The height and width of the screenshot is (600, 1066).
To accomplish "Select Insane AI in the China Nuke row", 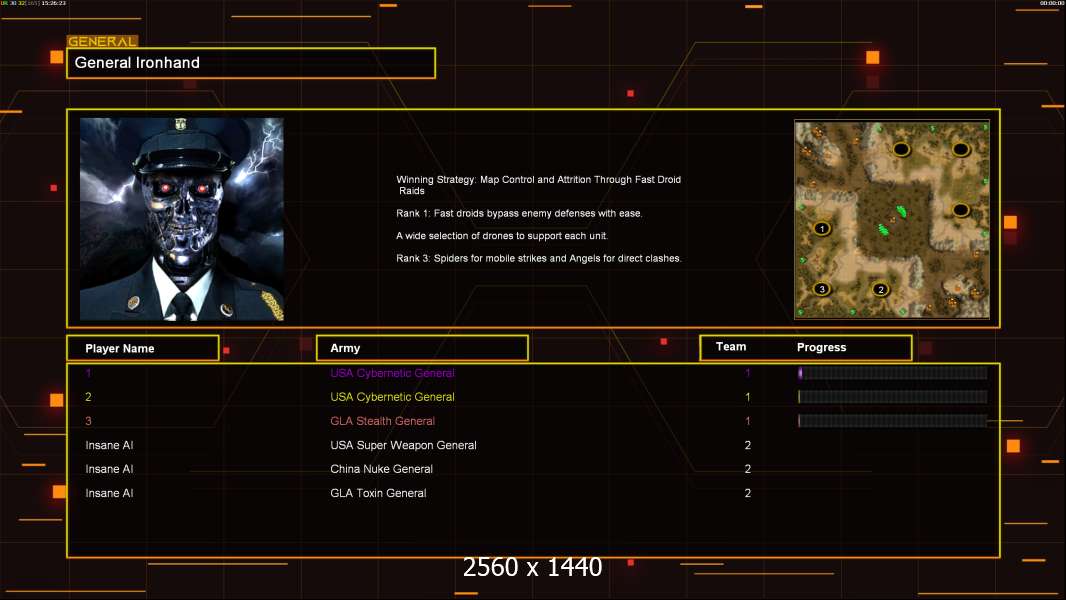I will pos(109,469).
